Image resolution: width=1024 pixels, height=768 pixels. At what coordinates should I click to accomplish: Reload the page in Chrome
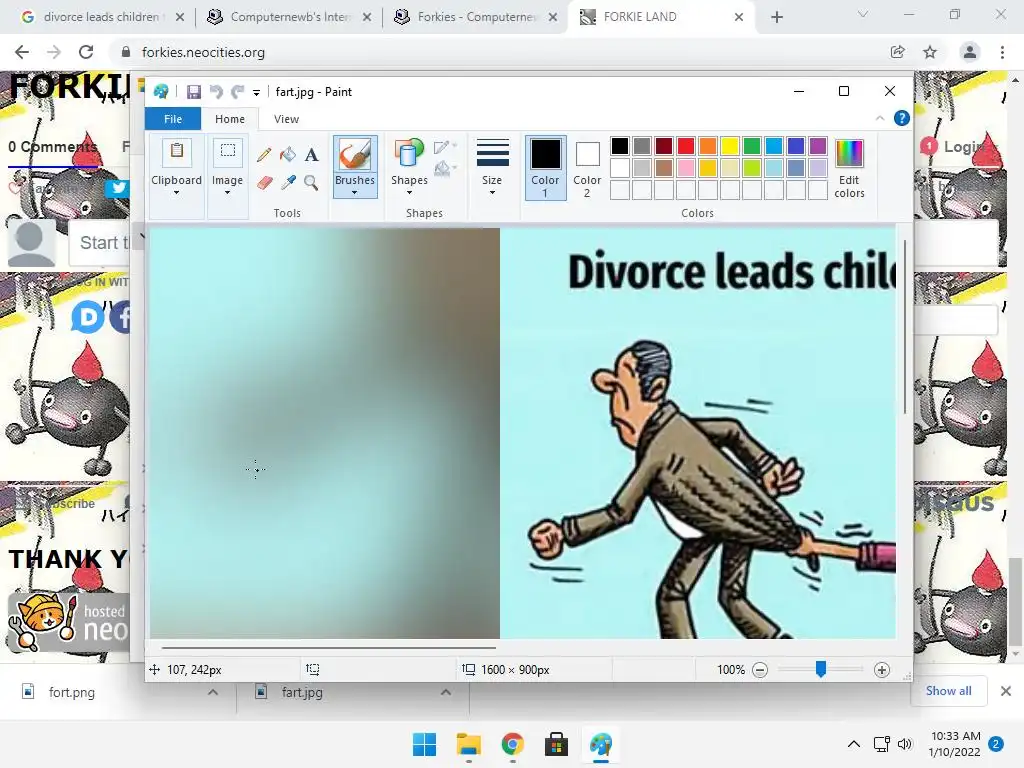(86, 52)
